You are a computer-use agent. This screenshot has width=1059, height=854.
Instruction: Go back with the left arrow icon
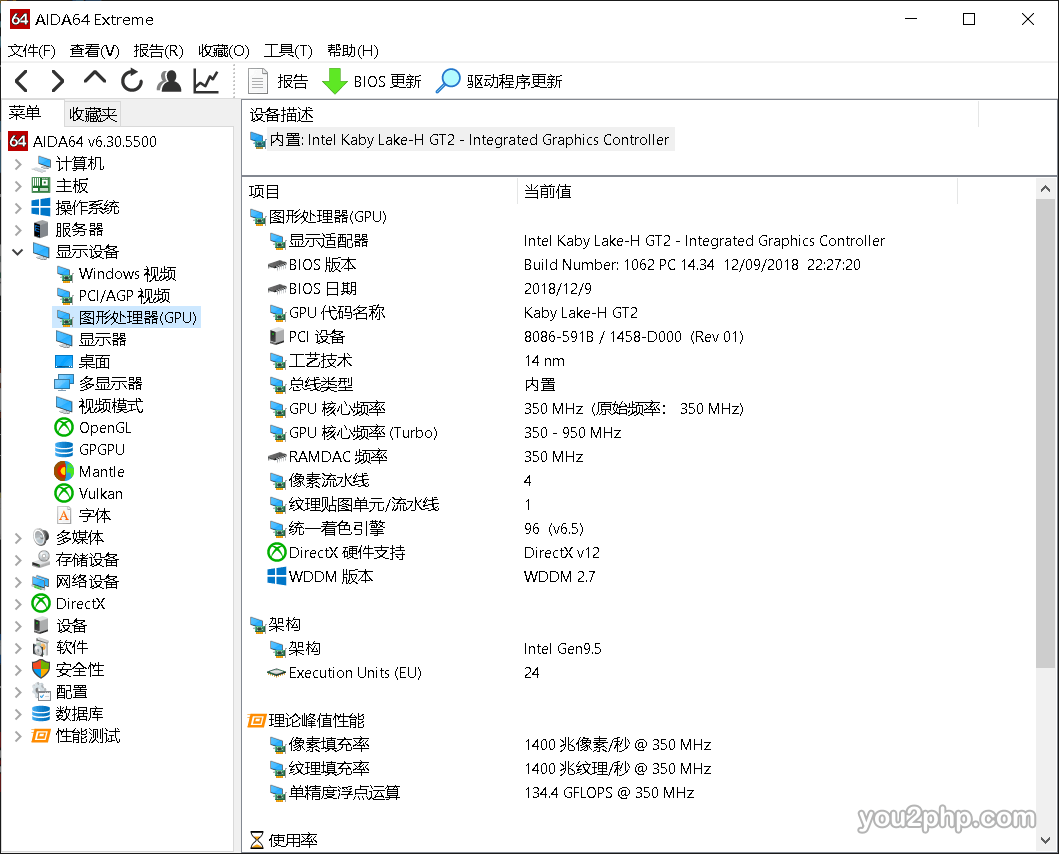(x=22, y=81)
